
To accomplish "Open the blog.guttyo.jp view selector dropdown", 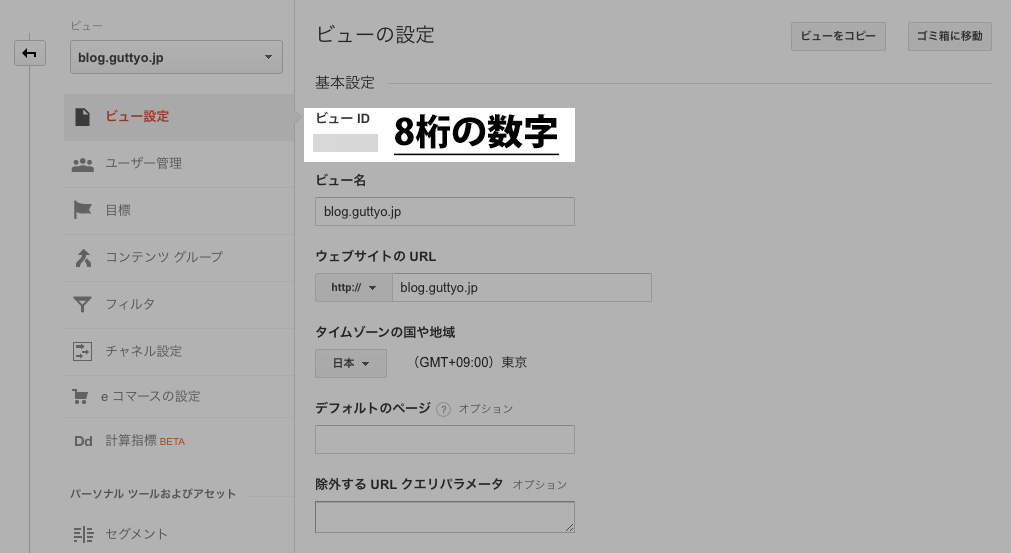I will click(x=176, y=58).
